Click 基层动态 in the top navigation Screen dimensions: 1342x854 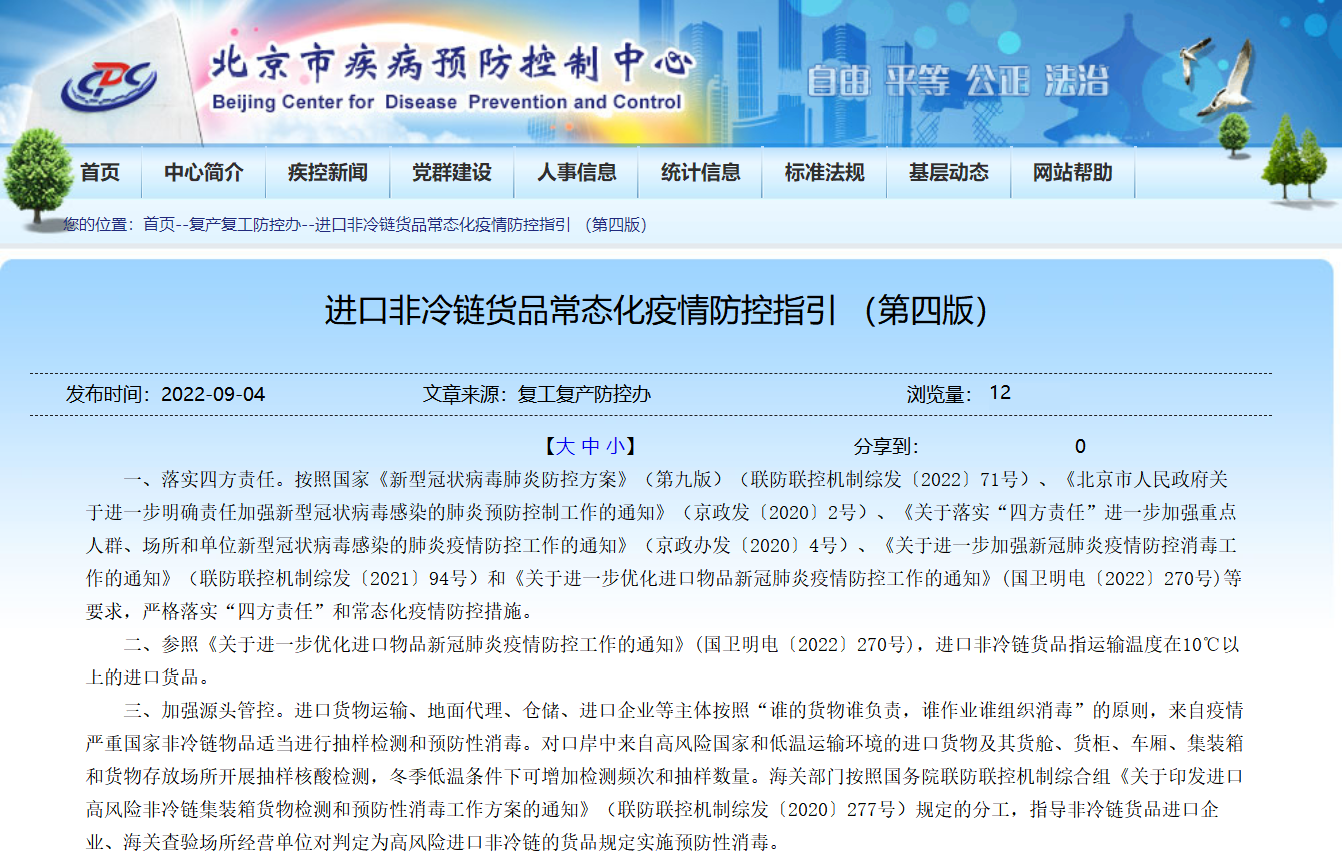click(x=948, y=173)
